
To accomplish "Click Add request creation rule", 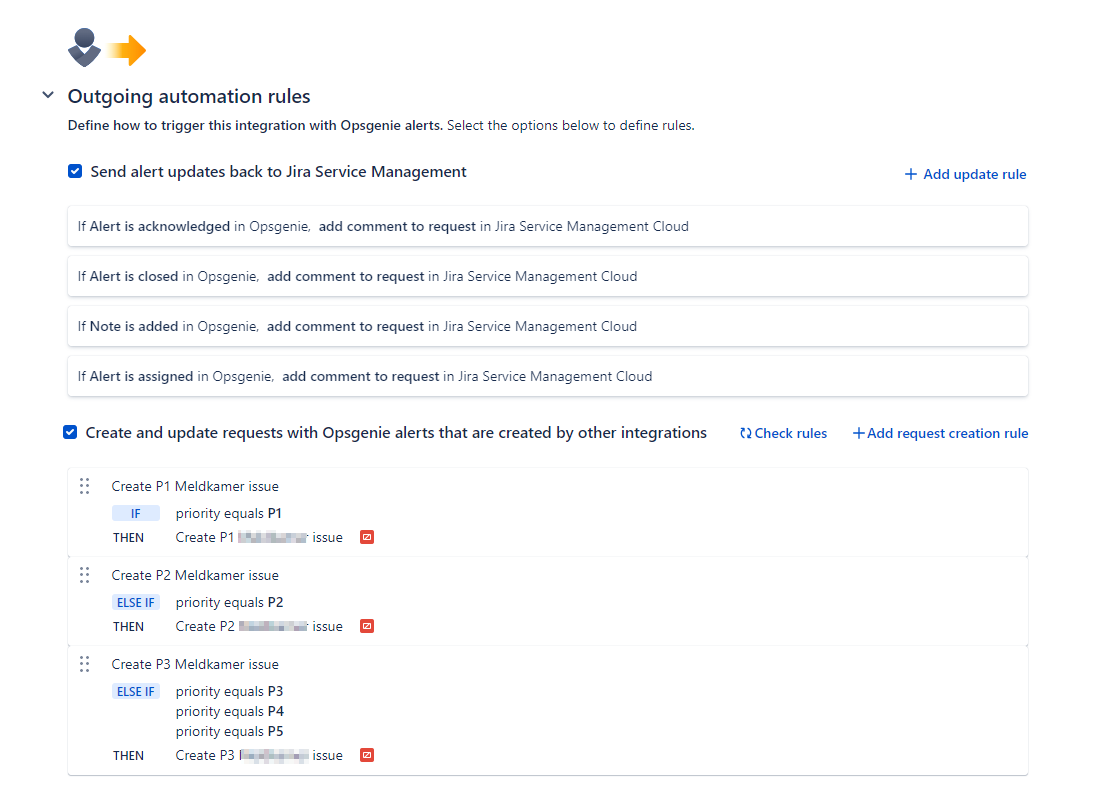I will [x=940, y=433].
